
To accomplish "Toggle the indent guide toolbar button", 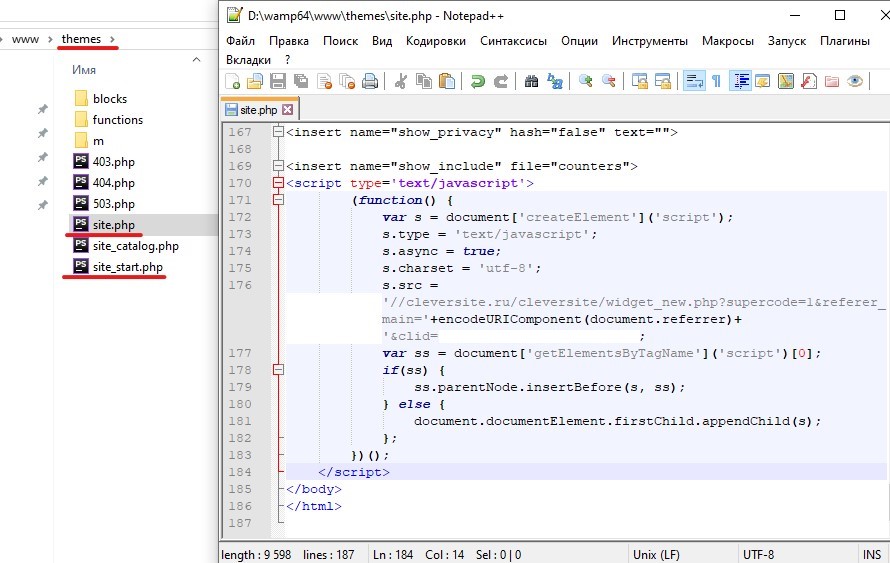I will pyautogui.click(x=741, y=82).
